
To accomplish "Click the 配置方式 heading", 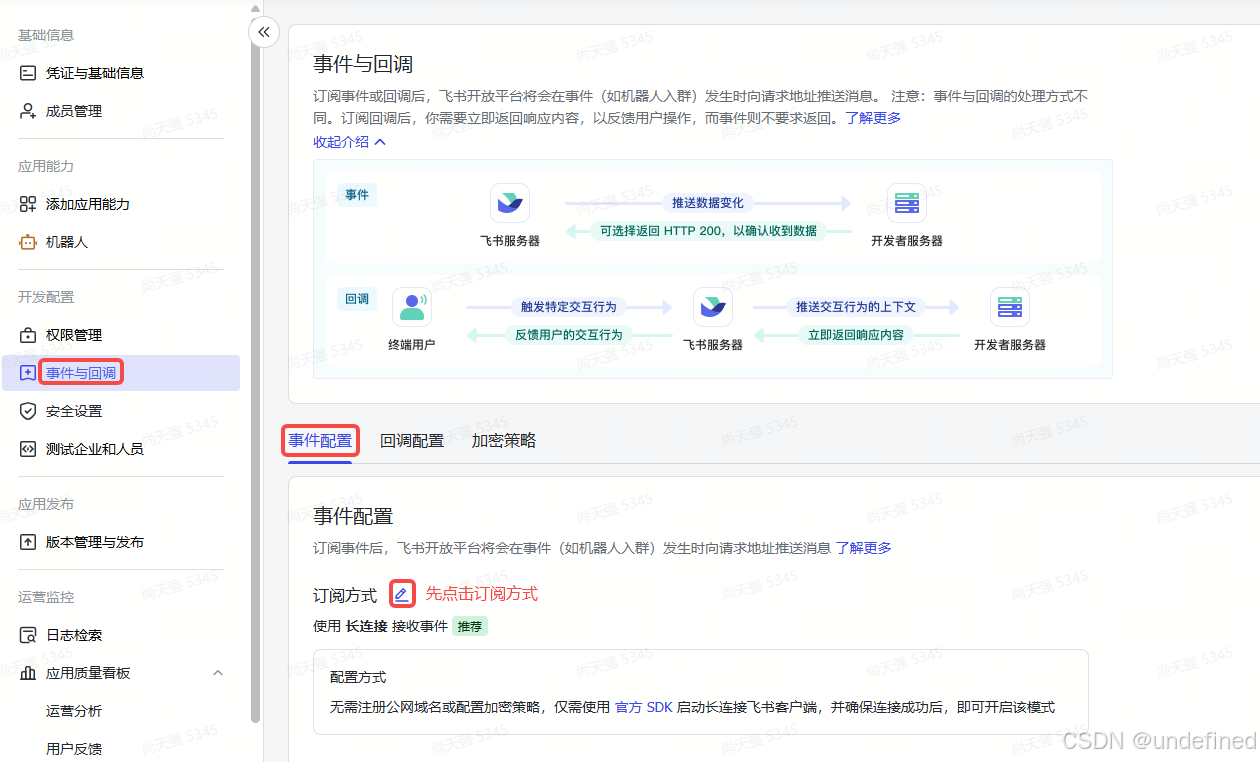I will (x=358, y=678).
